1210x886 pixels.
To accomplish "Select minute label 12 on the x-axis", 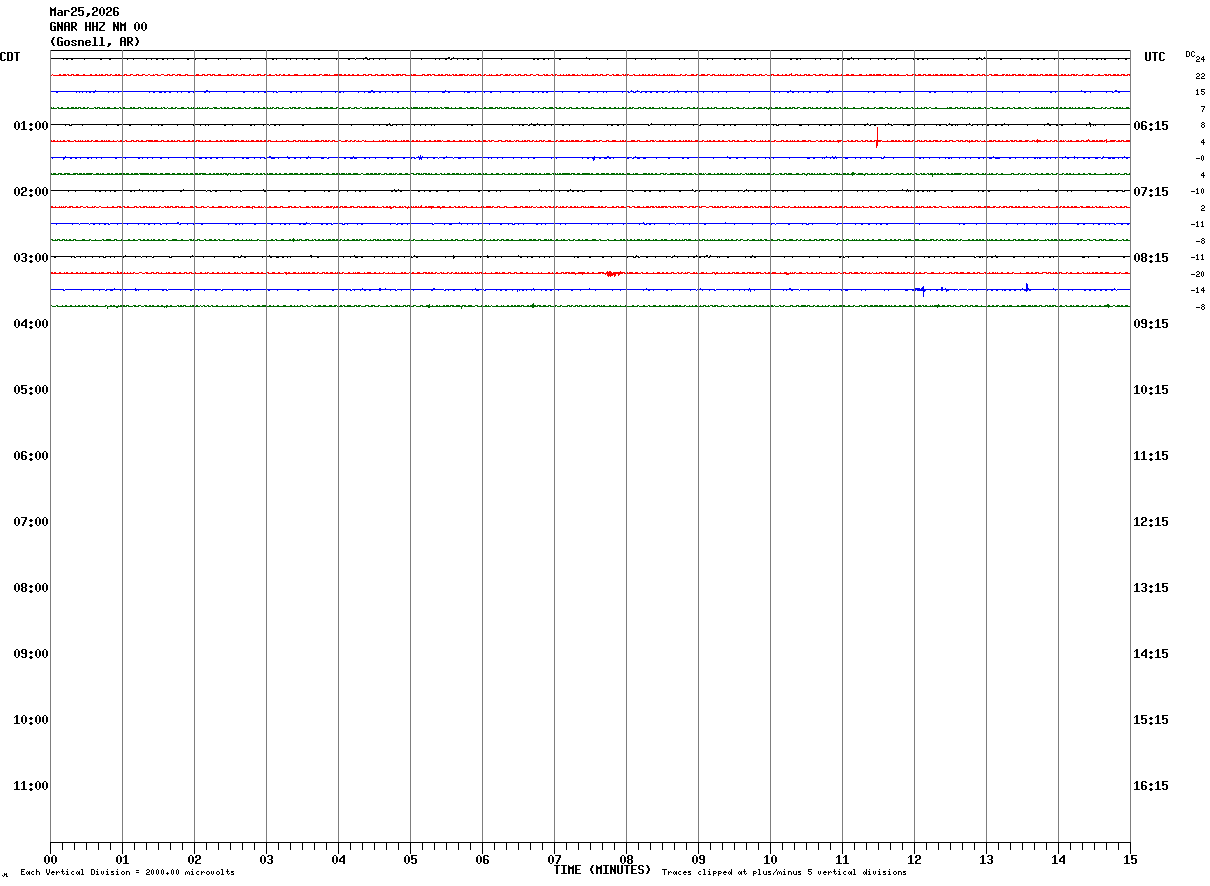I will click(x=914, y=859).
